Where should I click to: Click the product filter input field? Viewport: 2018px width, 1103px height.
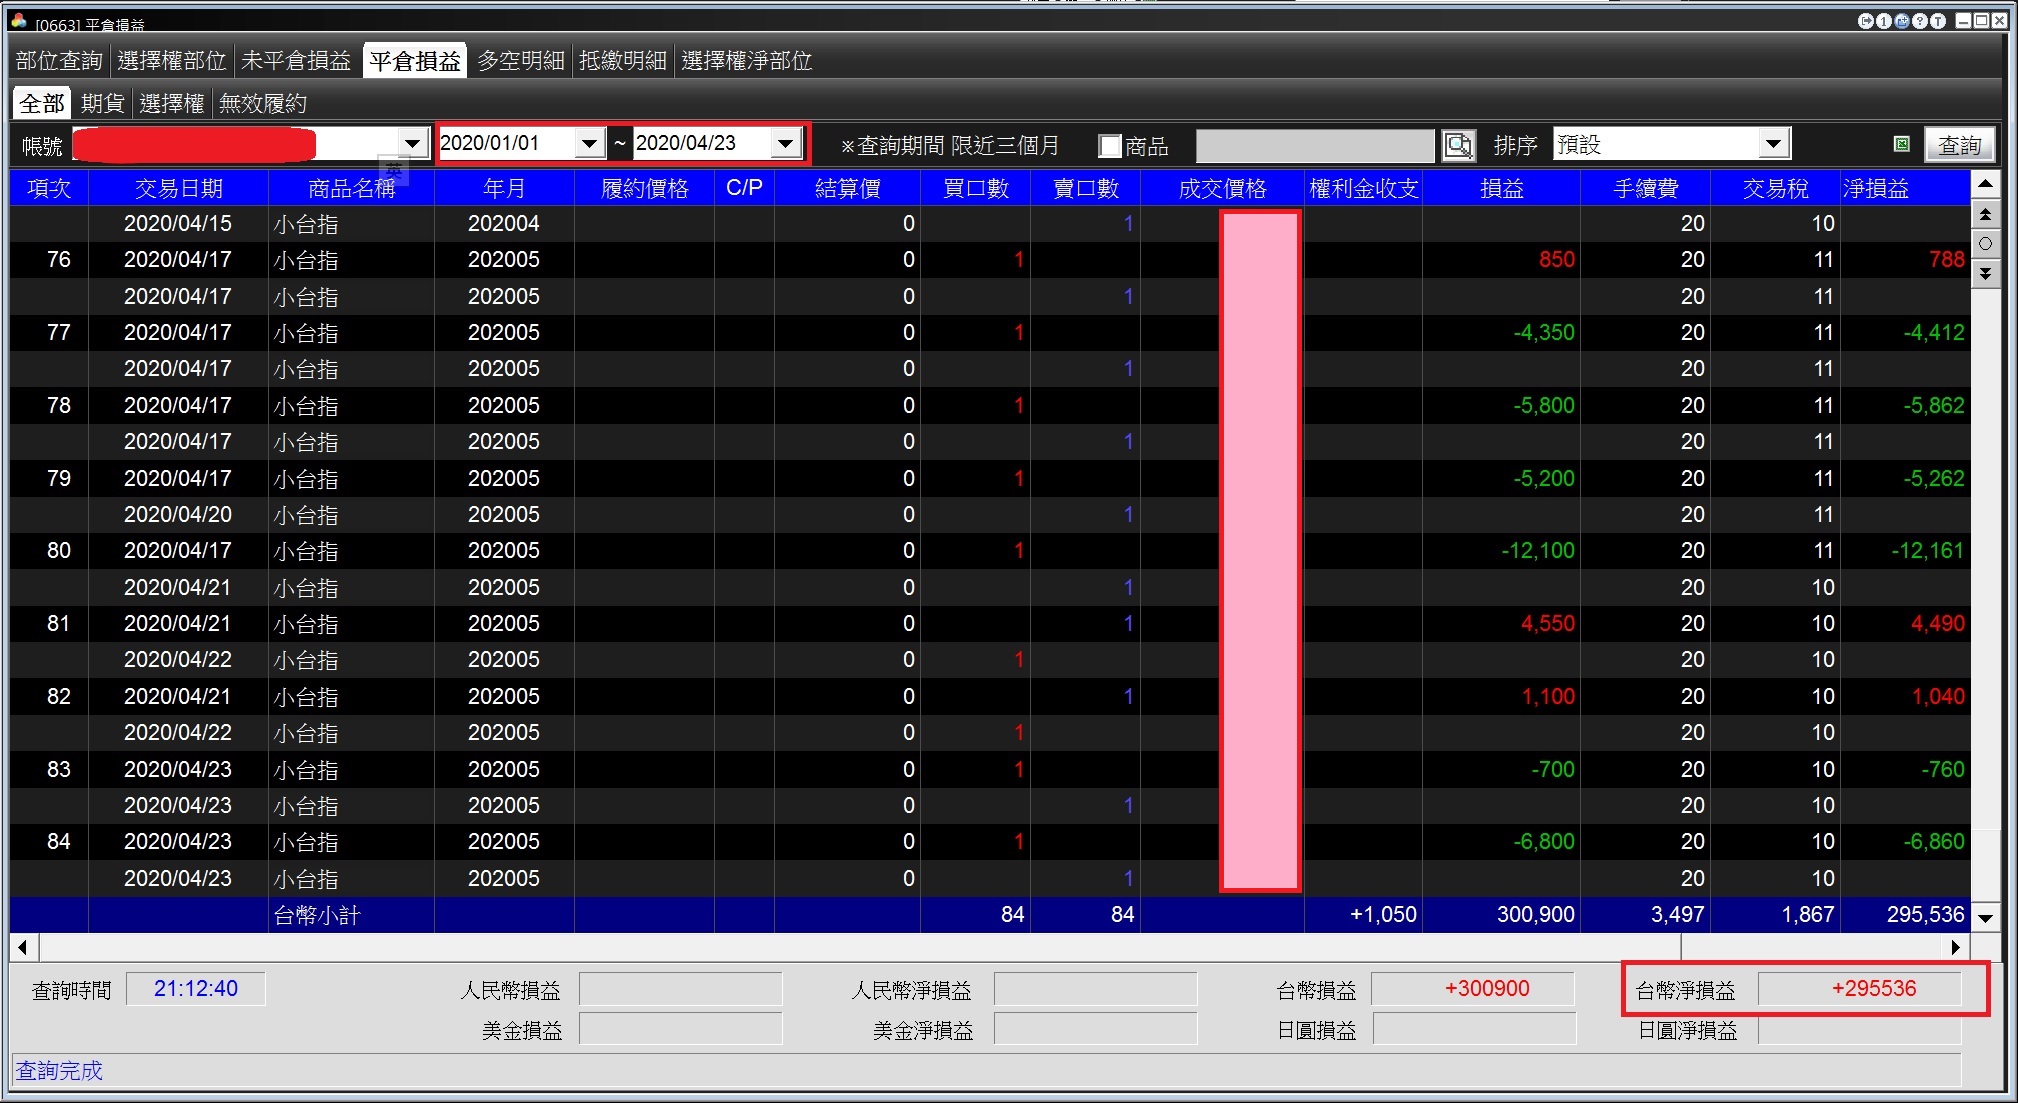coord(1315,146)
